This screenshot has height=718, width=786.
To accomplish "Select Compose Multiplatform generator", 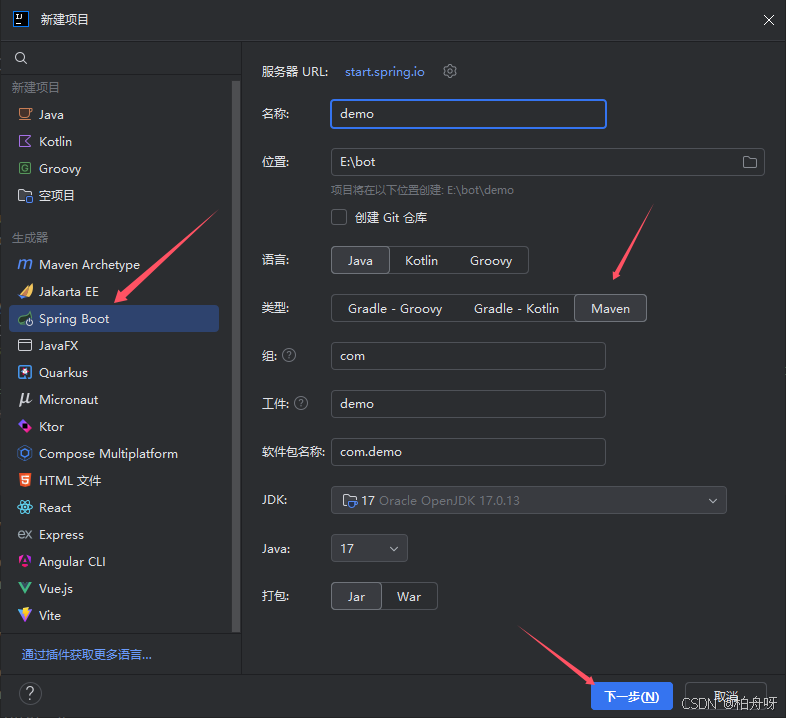I will [114, 453].
